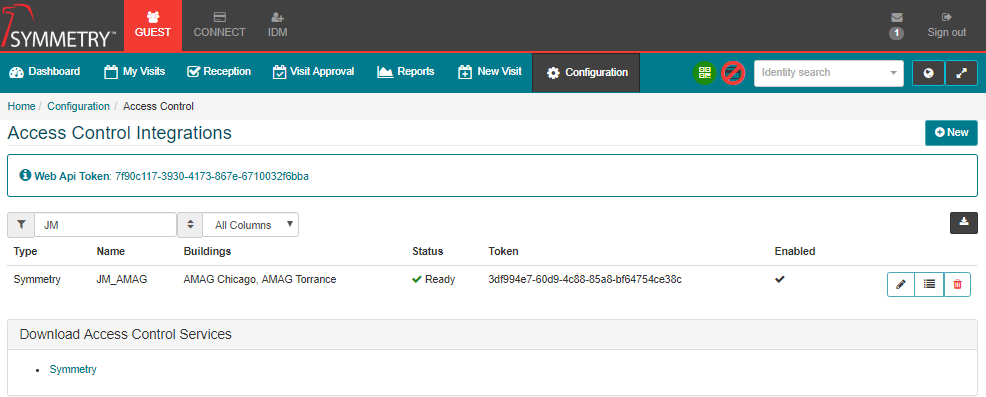This screenshot has width=986, height=397.
Task: Sign out of the application
Action: (x=946, y=25)
